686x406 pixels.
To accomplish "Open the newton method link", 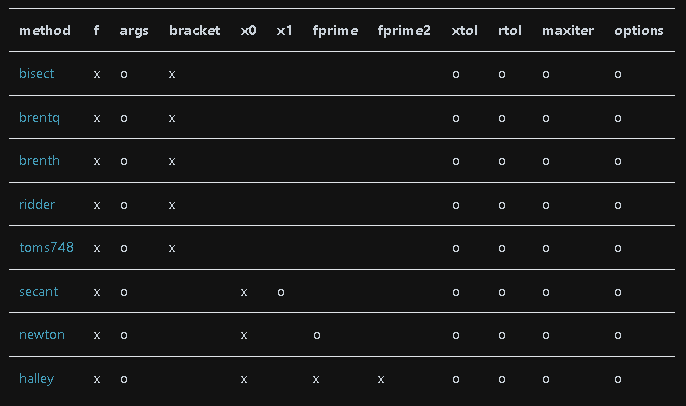I will coord(42,335).
